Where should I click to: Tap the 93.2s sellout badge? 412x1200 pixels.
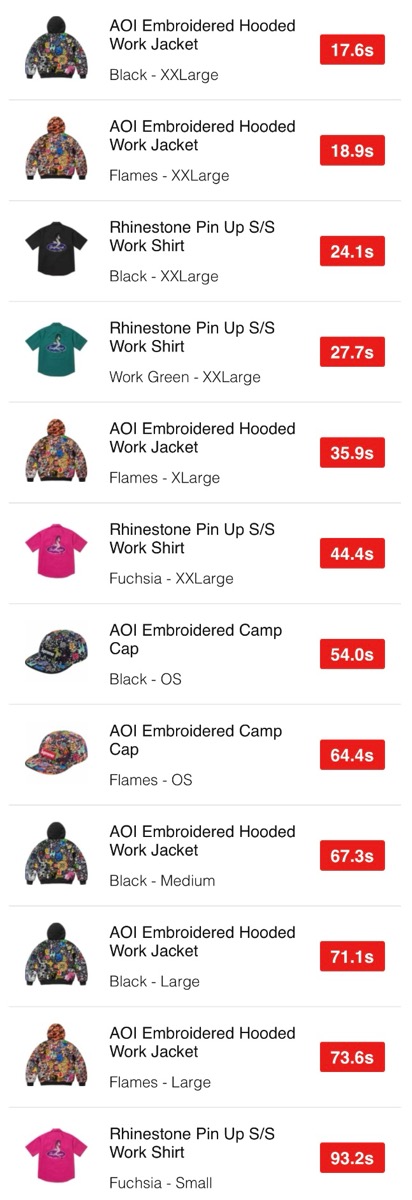tap(352, 1158)
